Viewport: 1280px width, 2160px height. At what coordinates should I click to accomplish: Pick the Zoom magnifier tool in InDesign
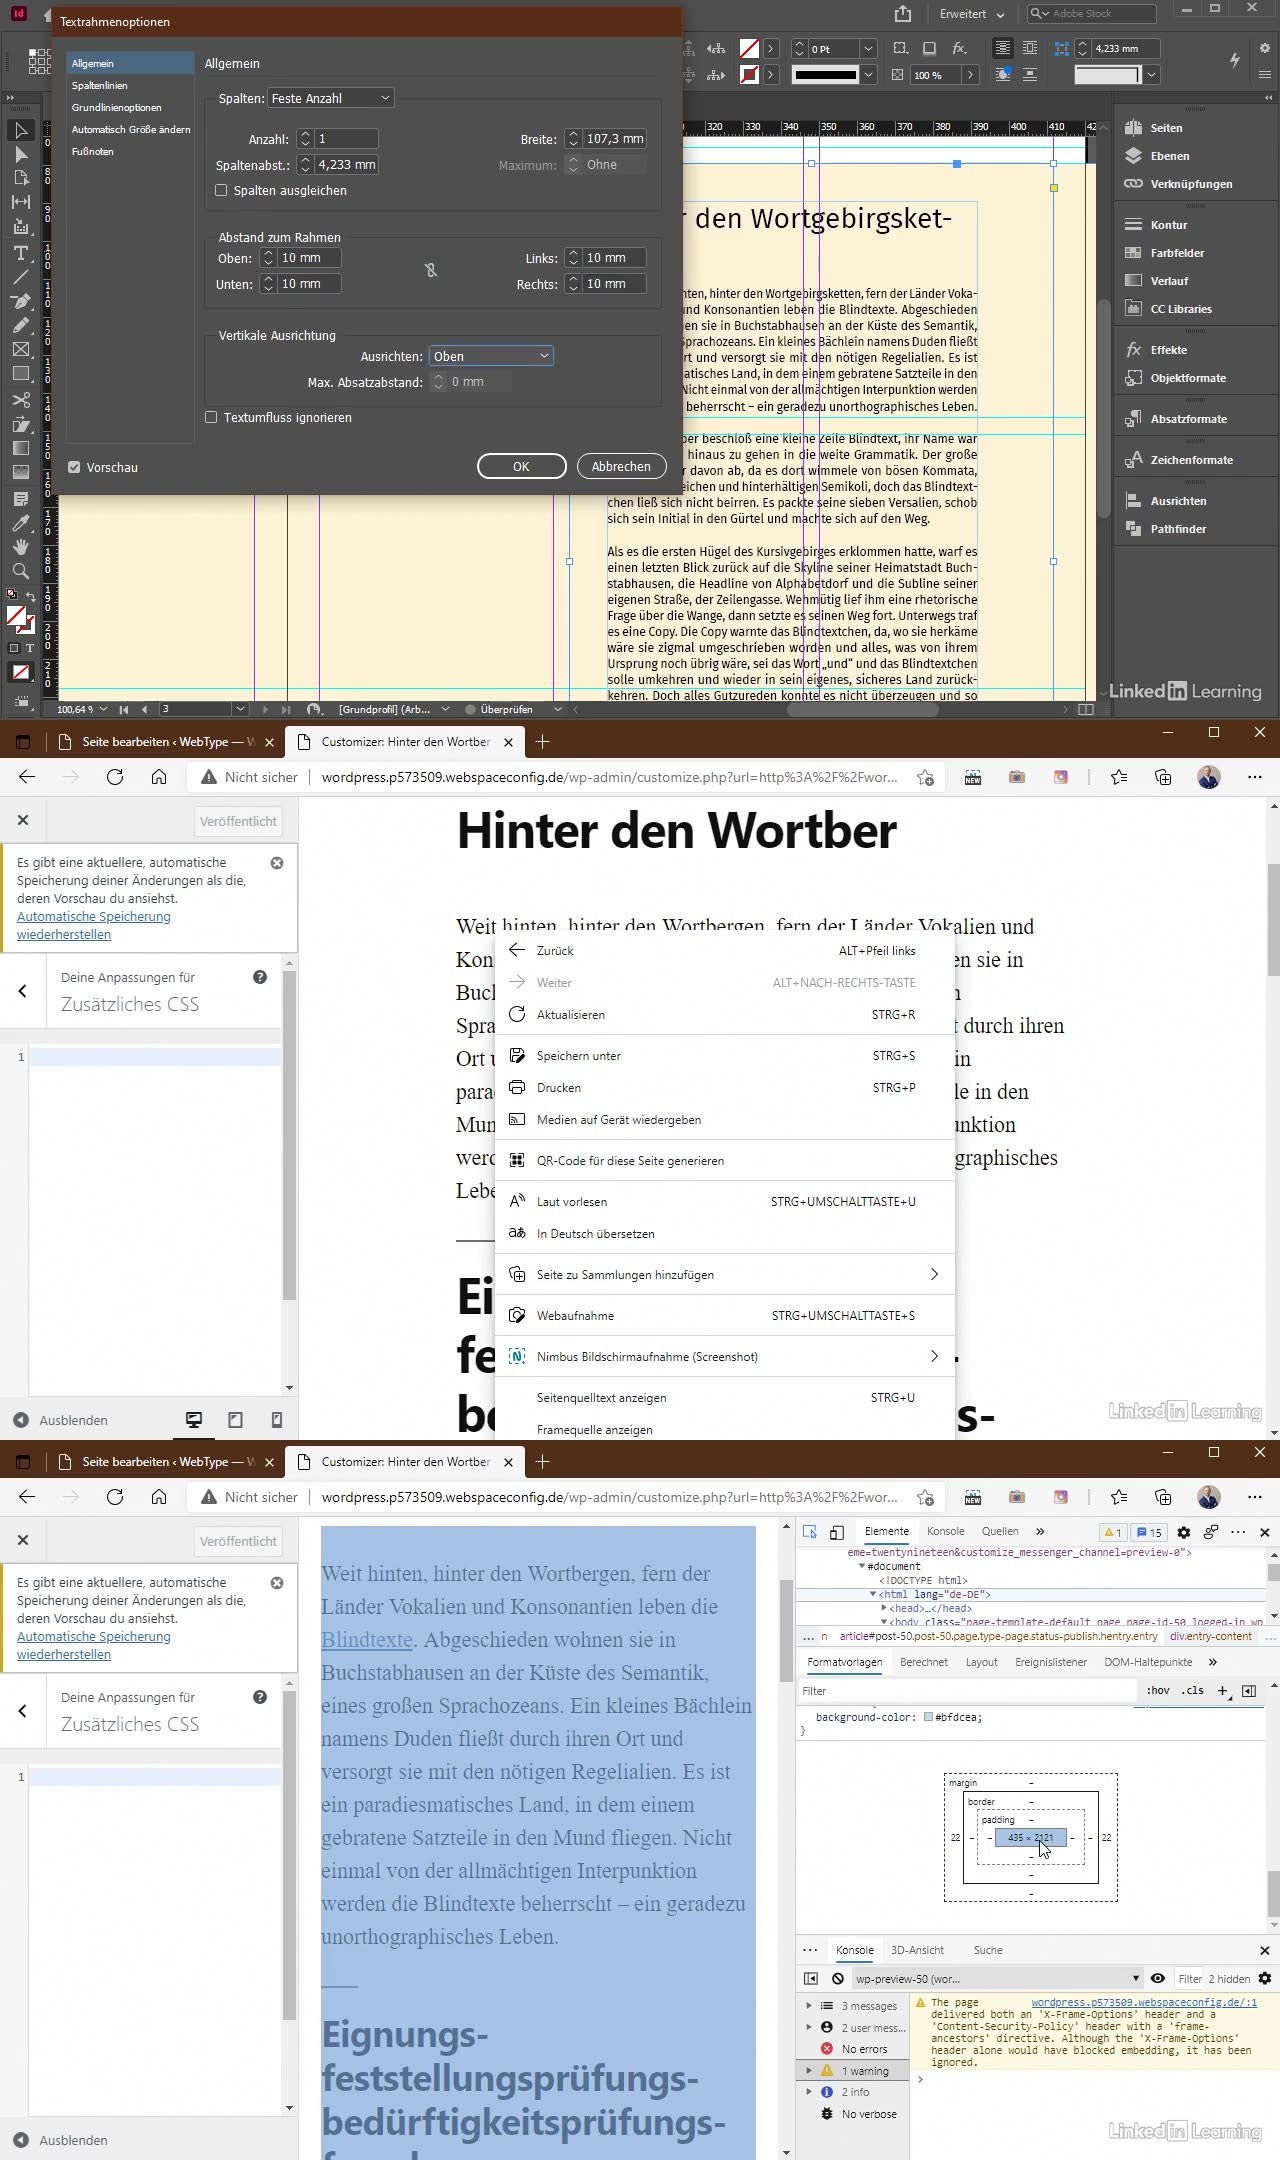pos(20,571)
